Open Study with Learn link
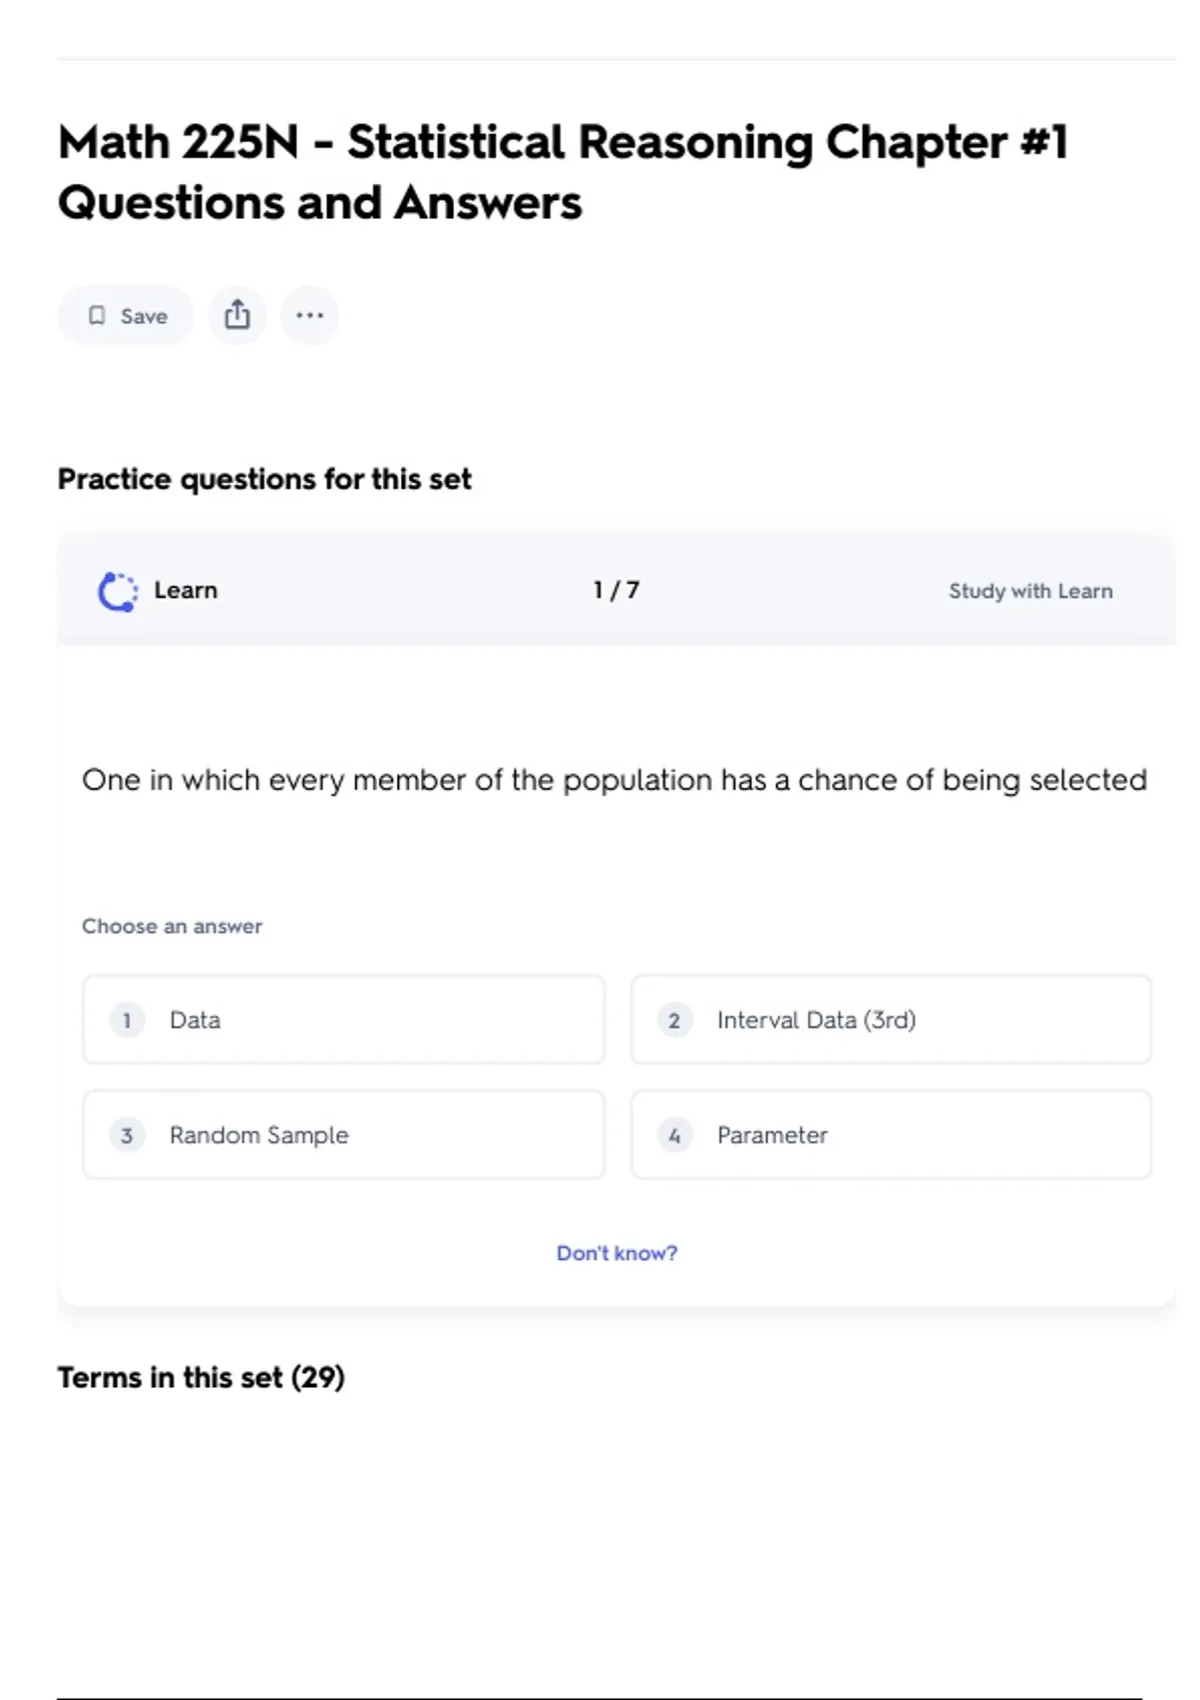The width and height of the screenshot is (1200, 1700). coord(1030,591)
